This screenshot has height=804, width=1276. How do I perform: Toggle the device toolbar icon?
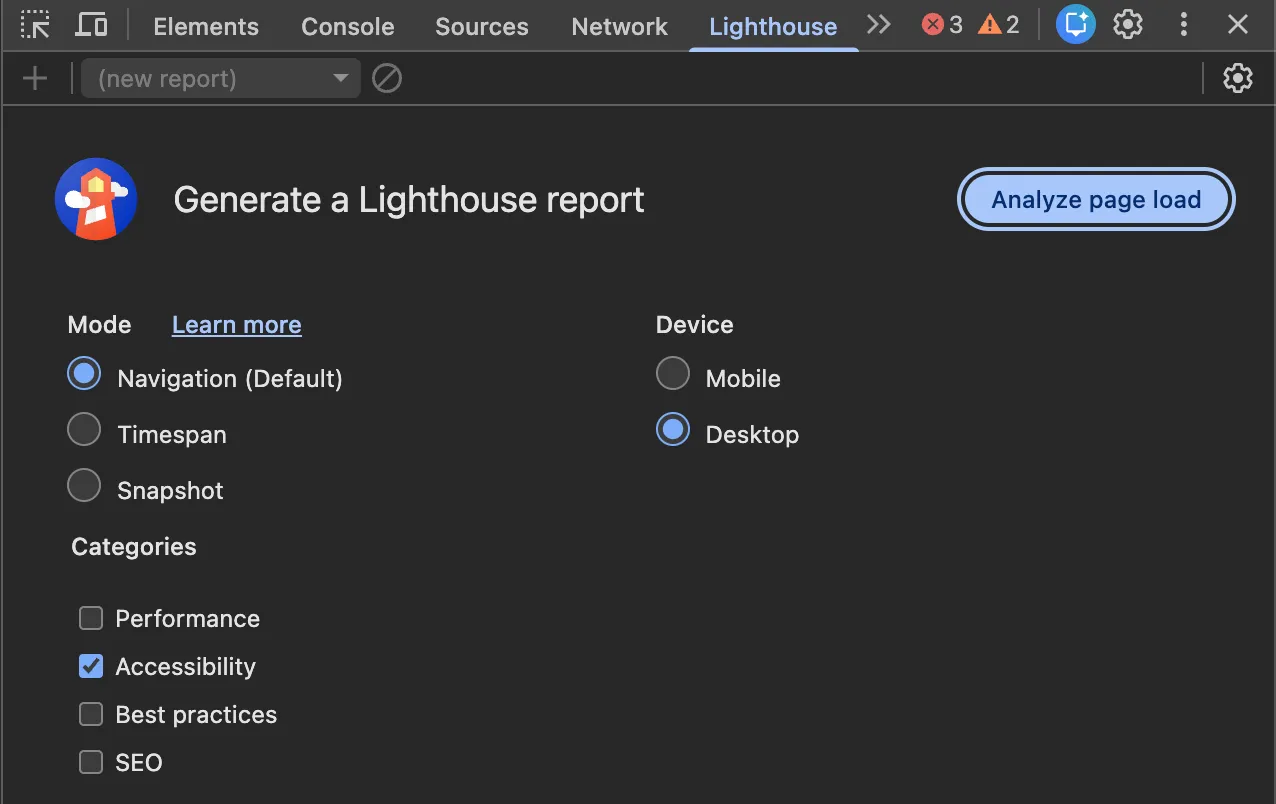click(x=91, y=25)
